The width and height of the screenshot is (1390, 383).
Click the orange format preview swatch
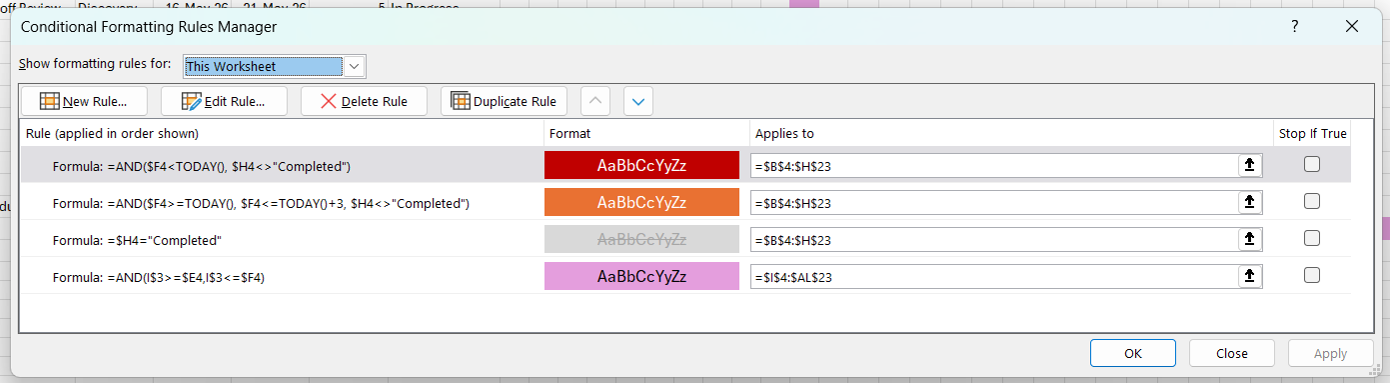(642, 202)
